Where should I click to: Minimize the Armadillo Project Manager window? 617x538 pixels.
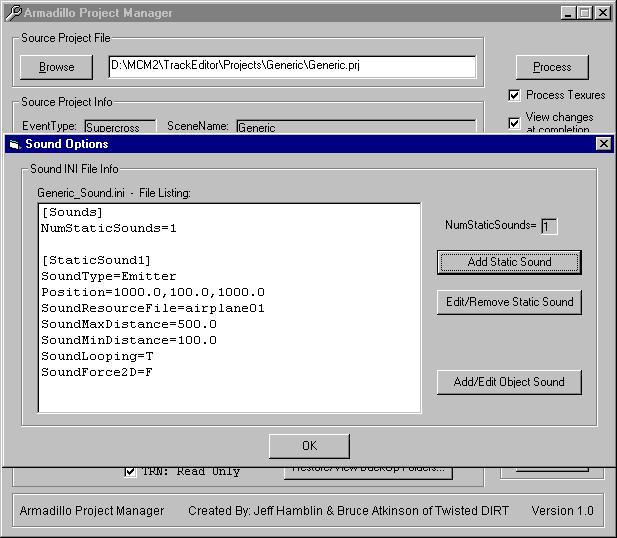pos(567,13)
